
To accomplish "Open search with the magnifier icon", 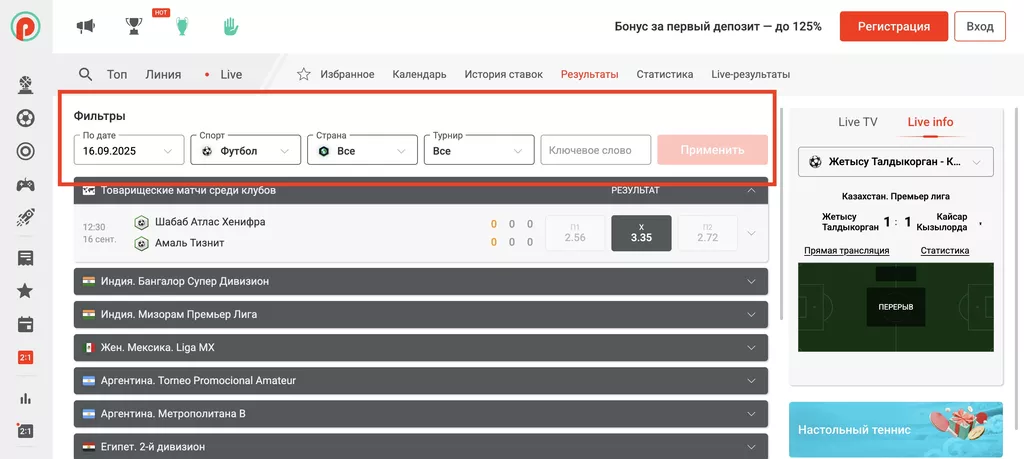I will (86, 74).
